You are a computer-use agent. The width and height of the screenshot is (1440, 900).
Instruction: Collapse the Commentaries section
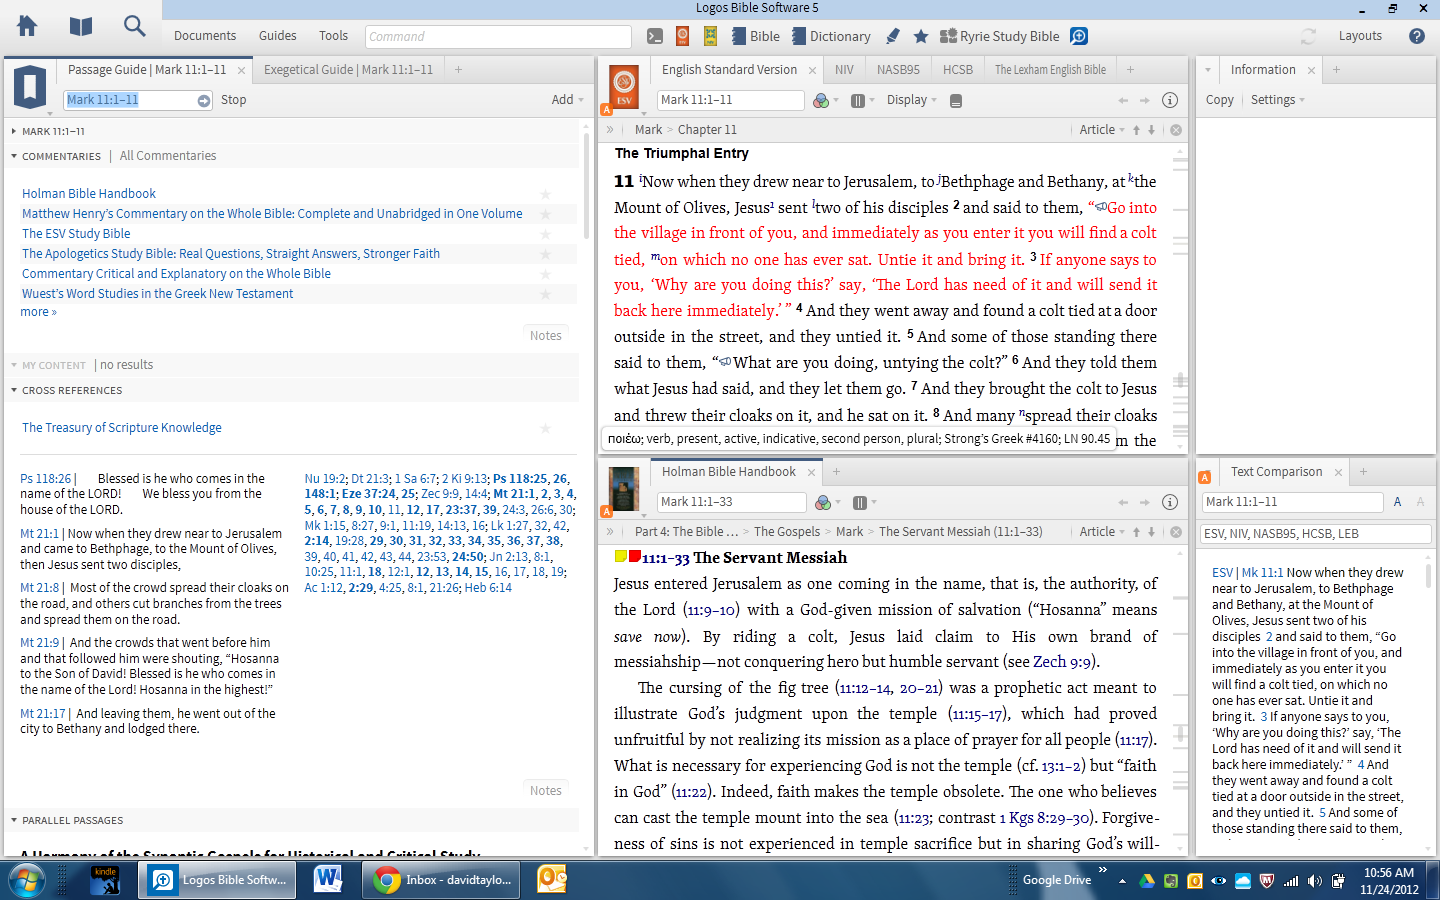(14, 157)
